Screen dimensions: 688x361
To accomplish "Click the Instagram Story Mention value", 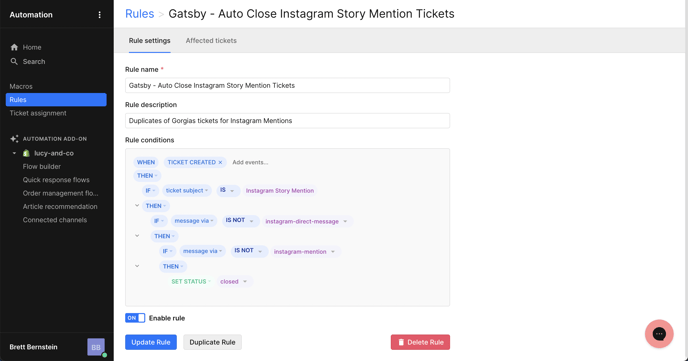I will tap(280, 191).
